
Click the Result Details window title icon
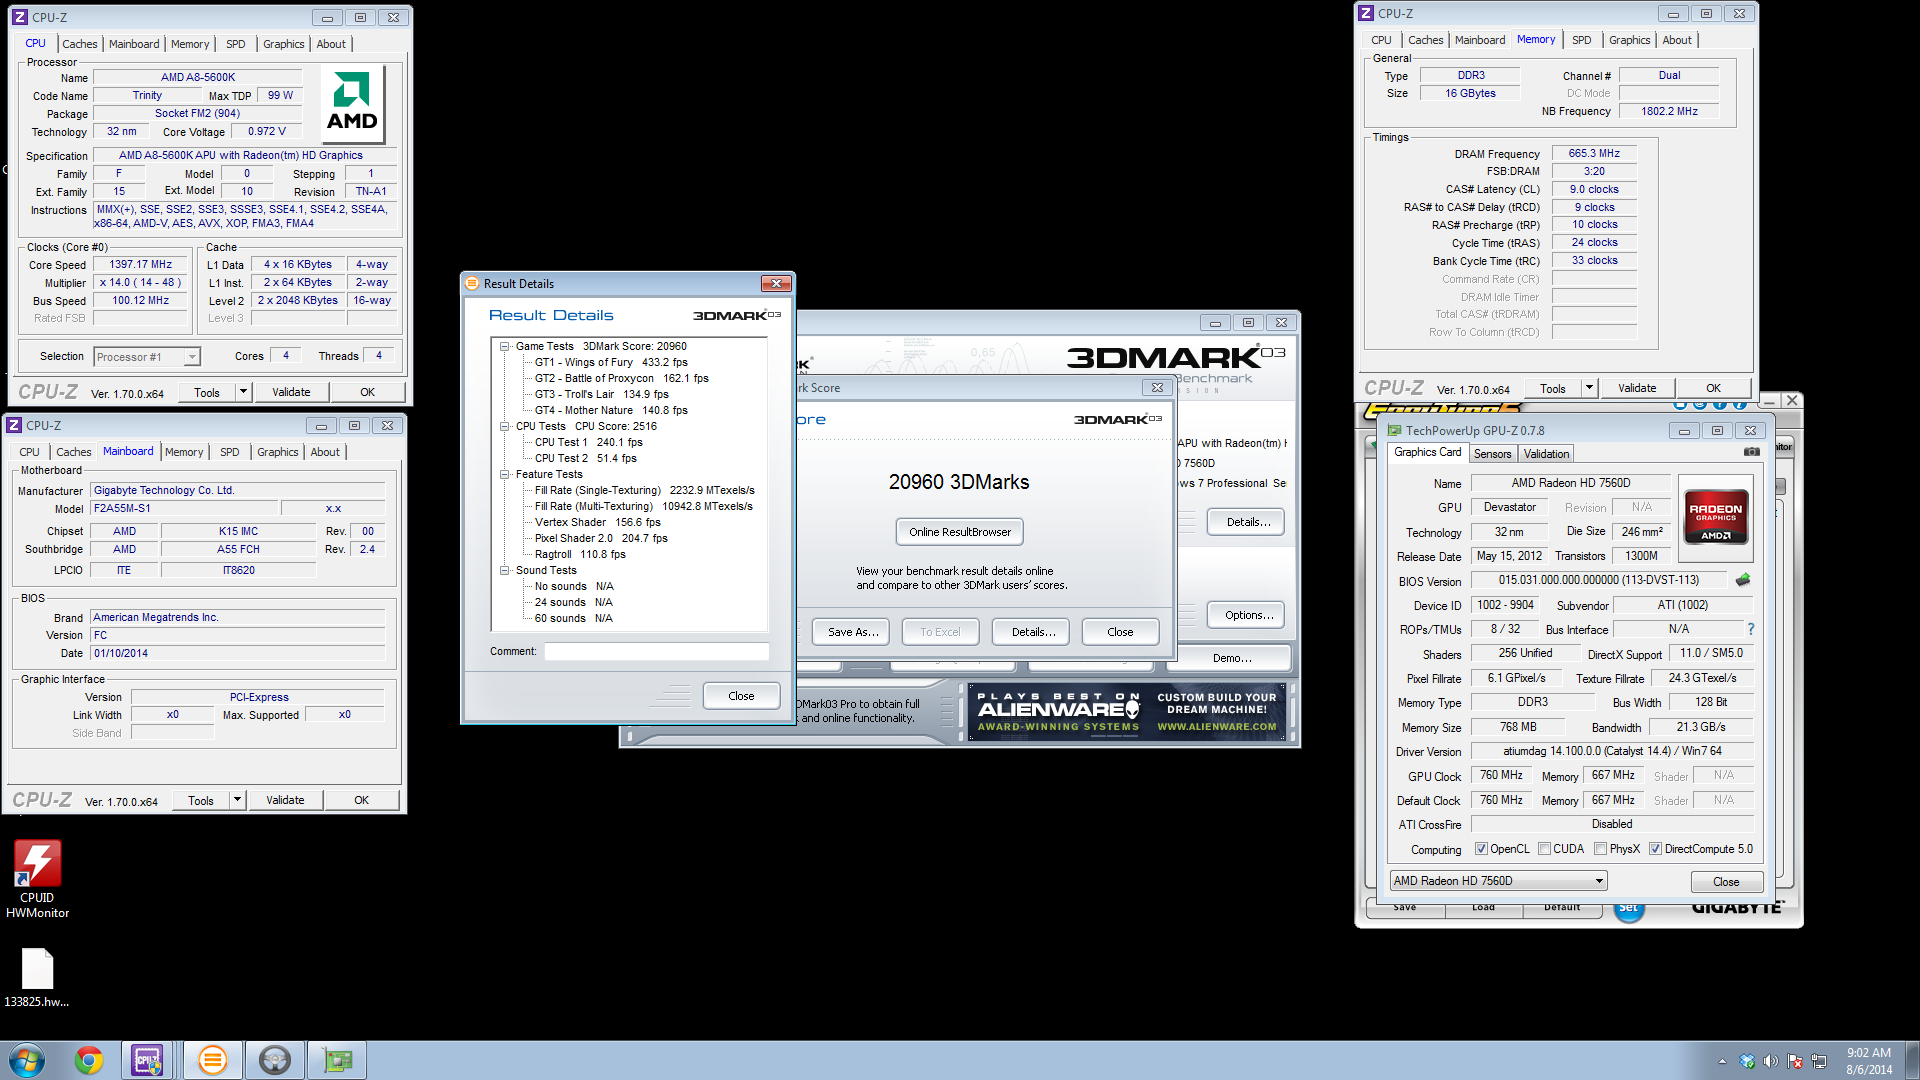click(472, 283)
